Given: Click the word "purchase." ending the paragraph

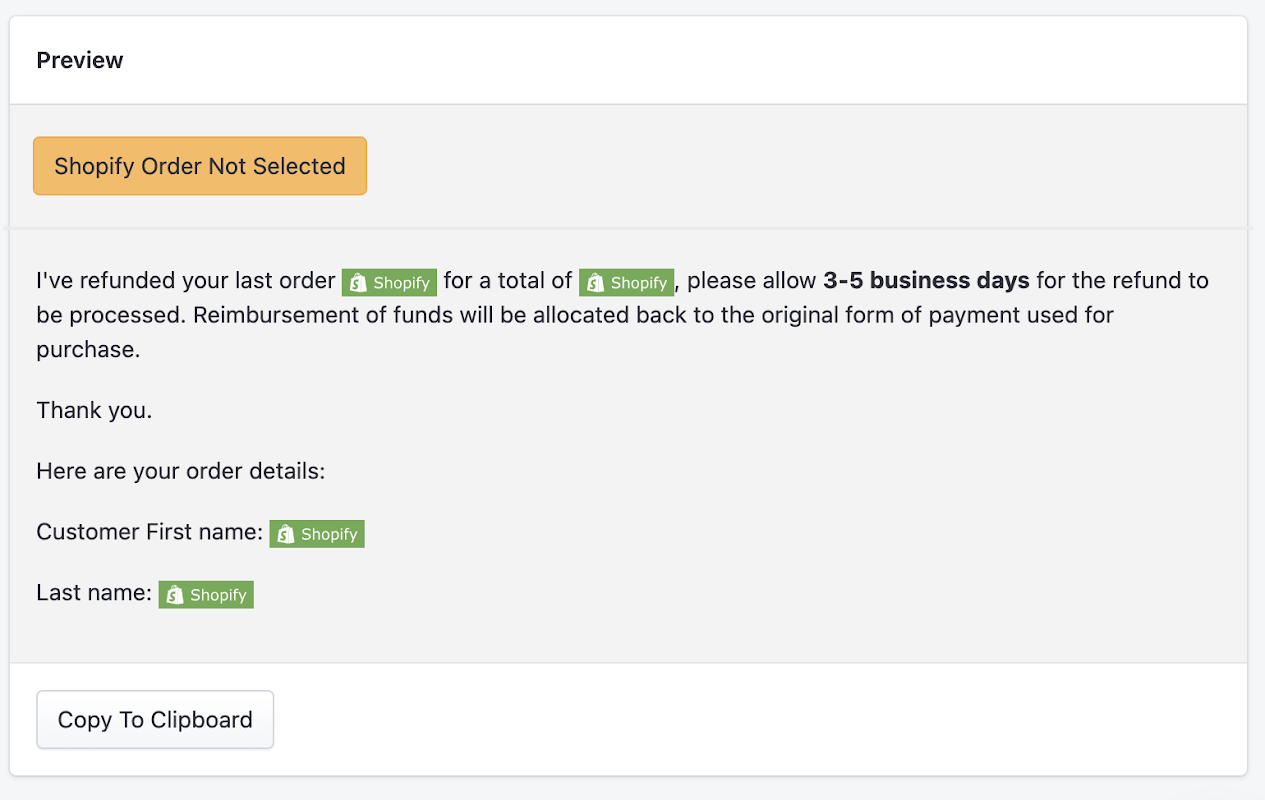Looking at the screenshot, I should 88,350.
